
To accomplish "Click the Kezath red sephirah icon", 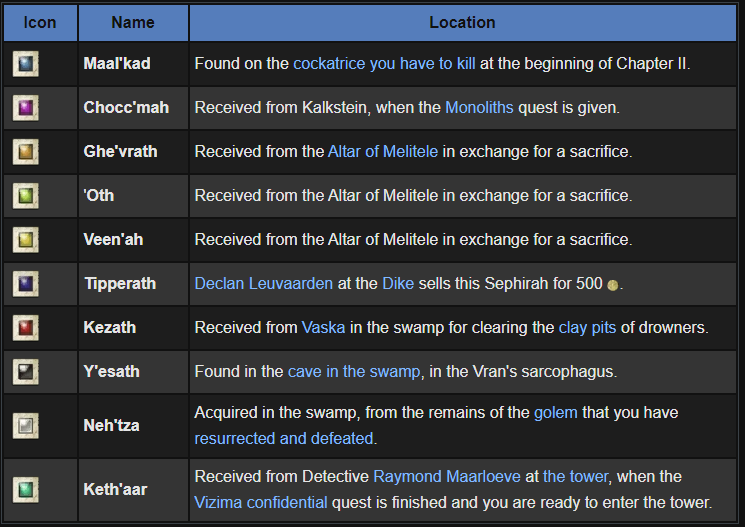I will click(x=25, y=328).
